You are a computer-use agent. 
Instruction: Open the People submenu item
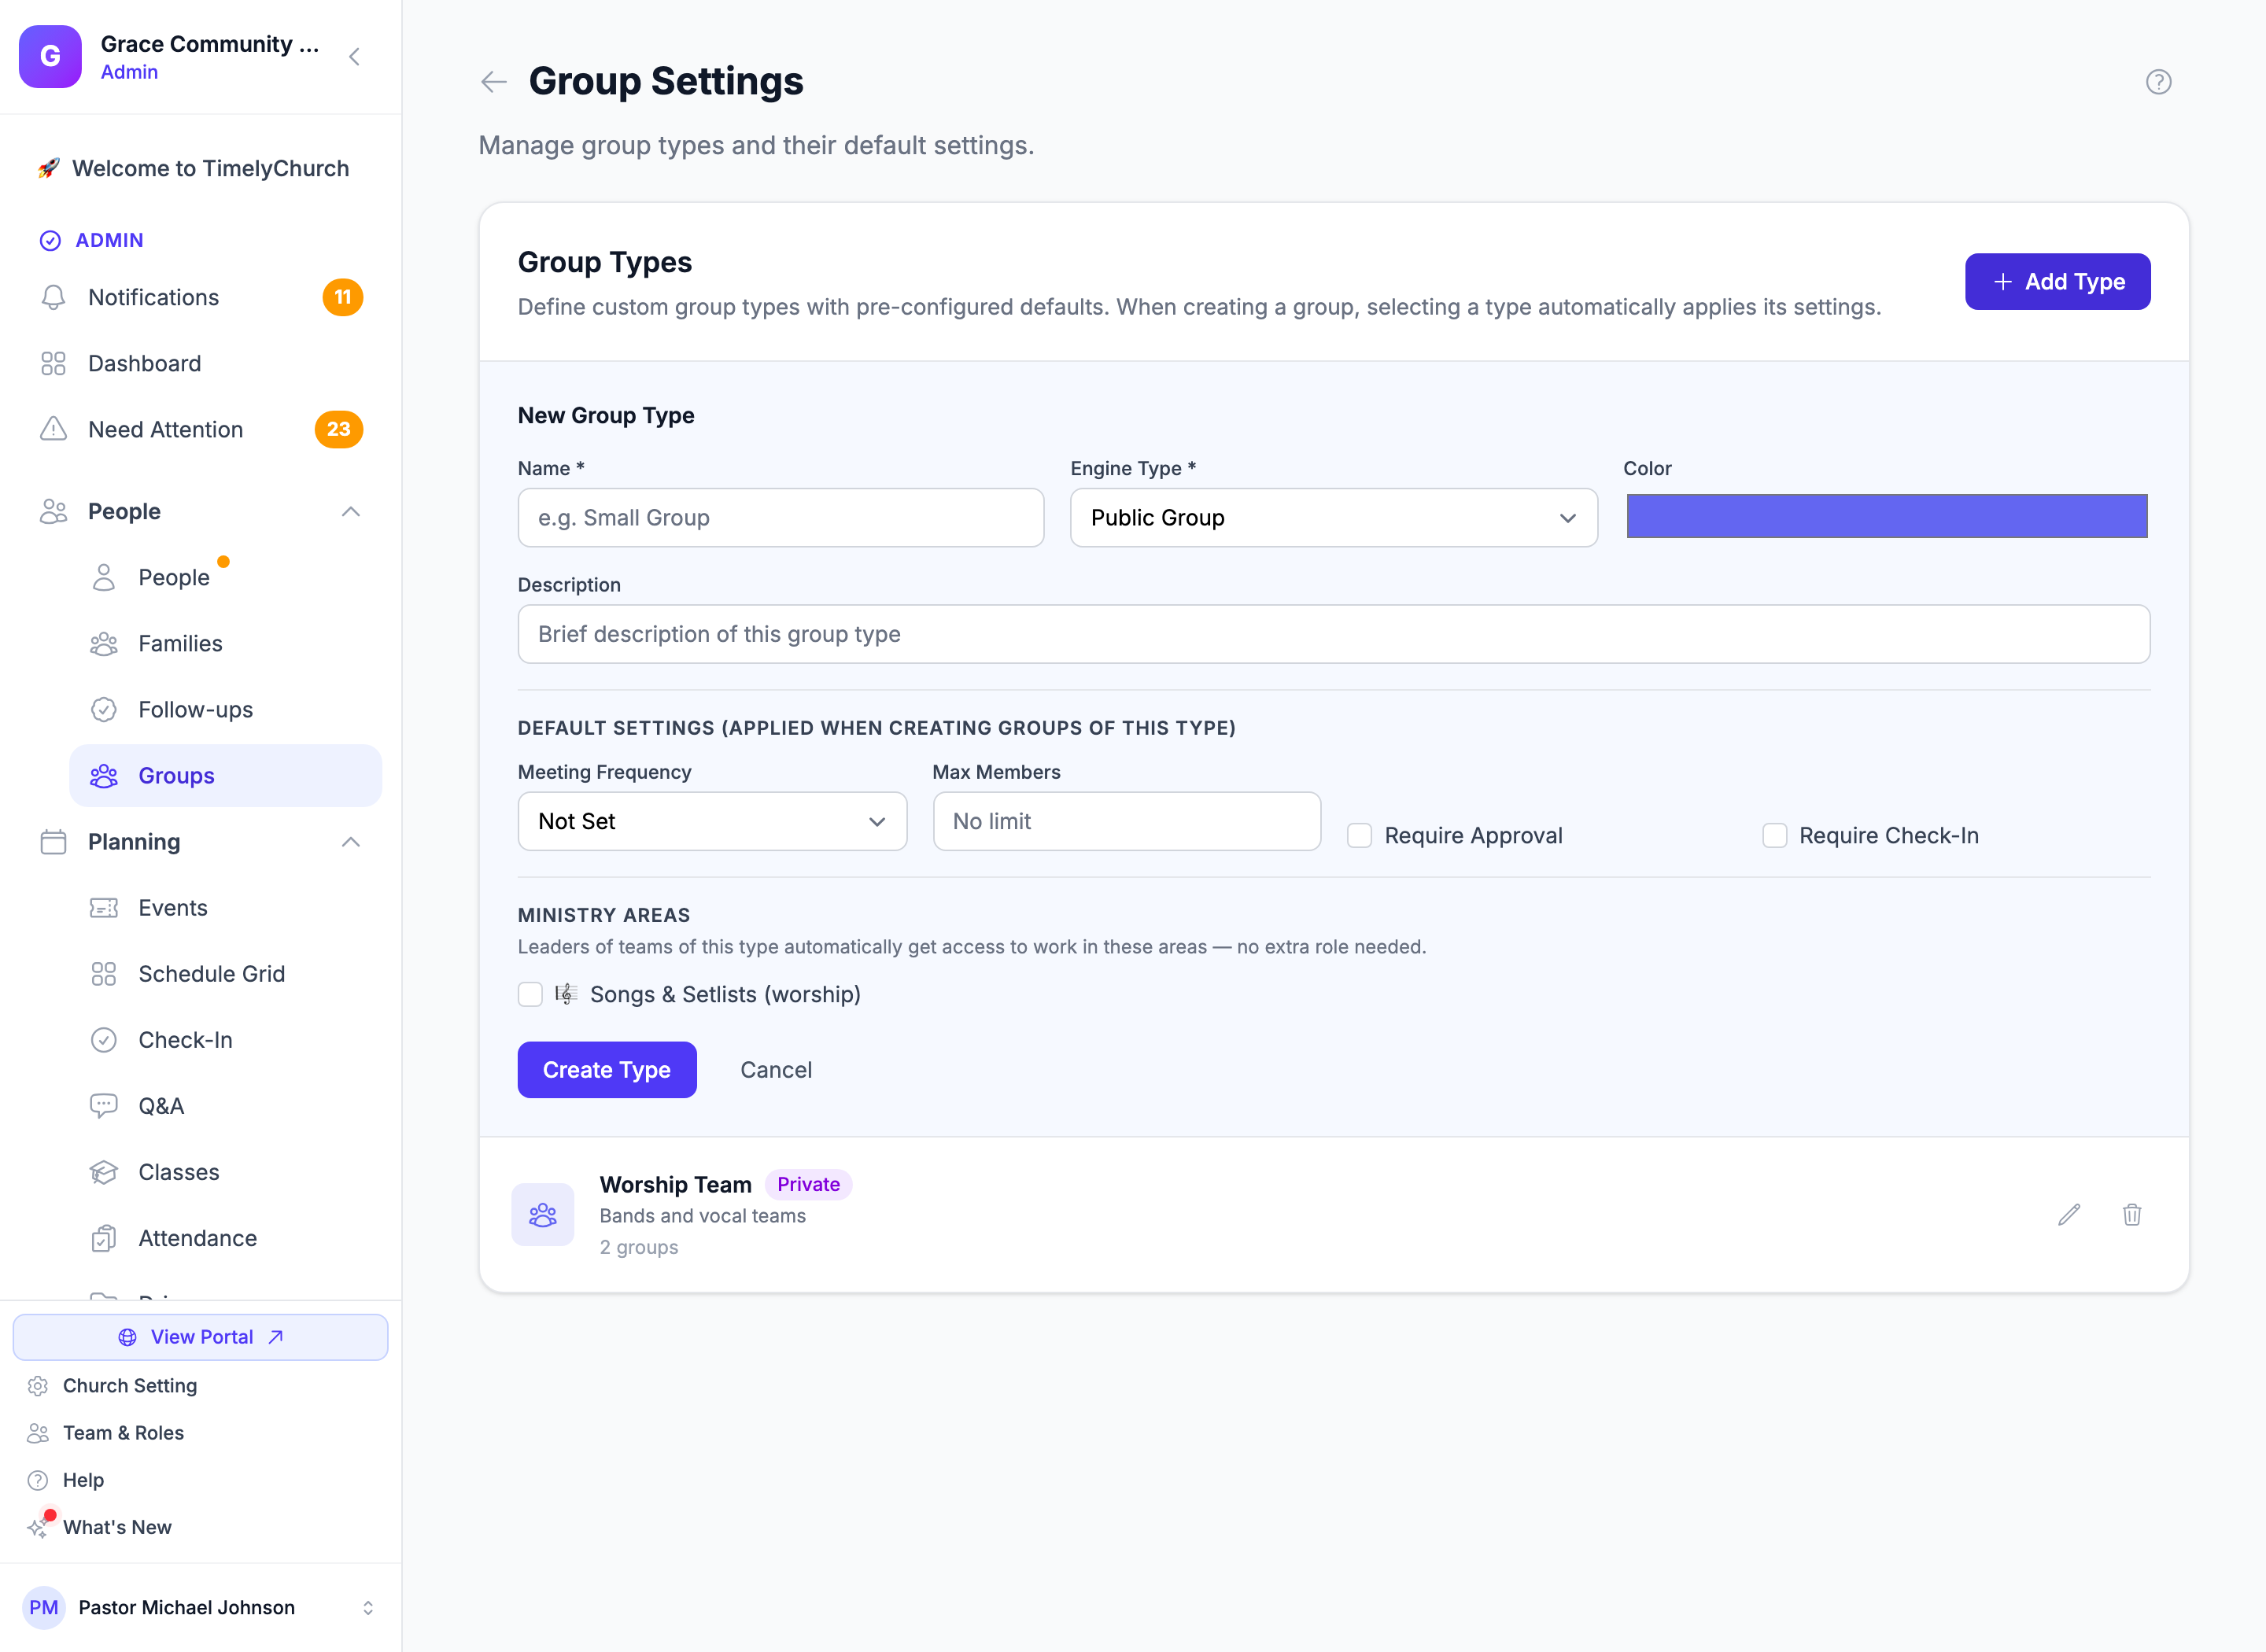click(x=225, y=578)
